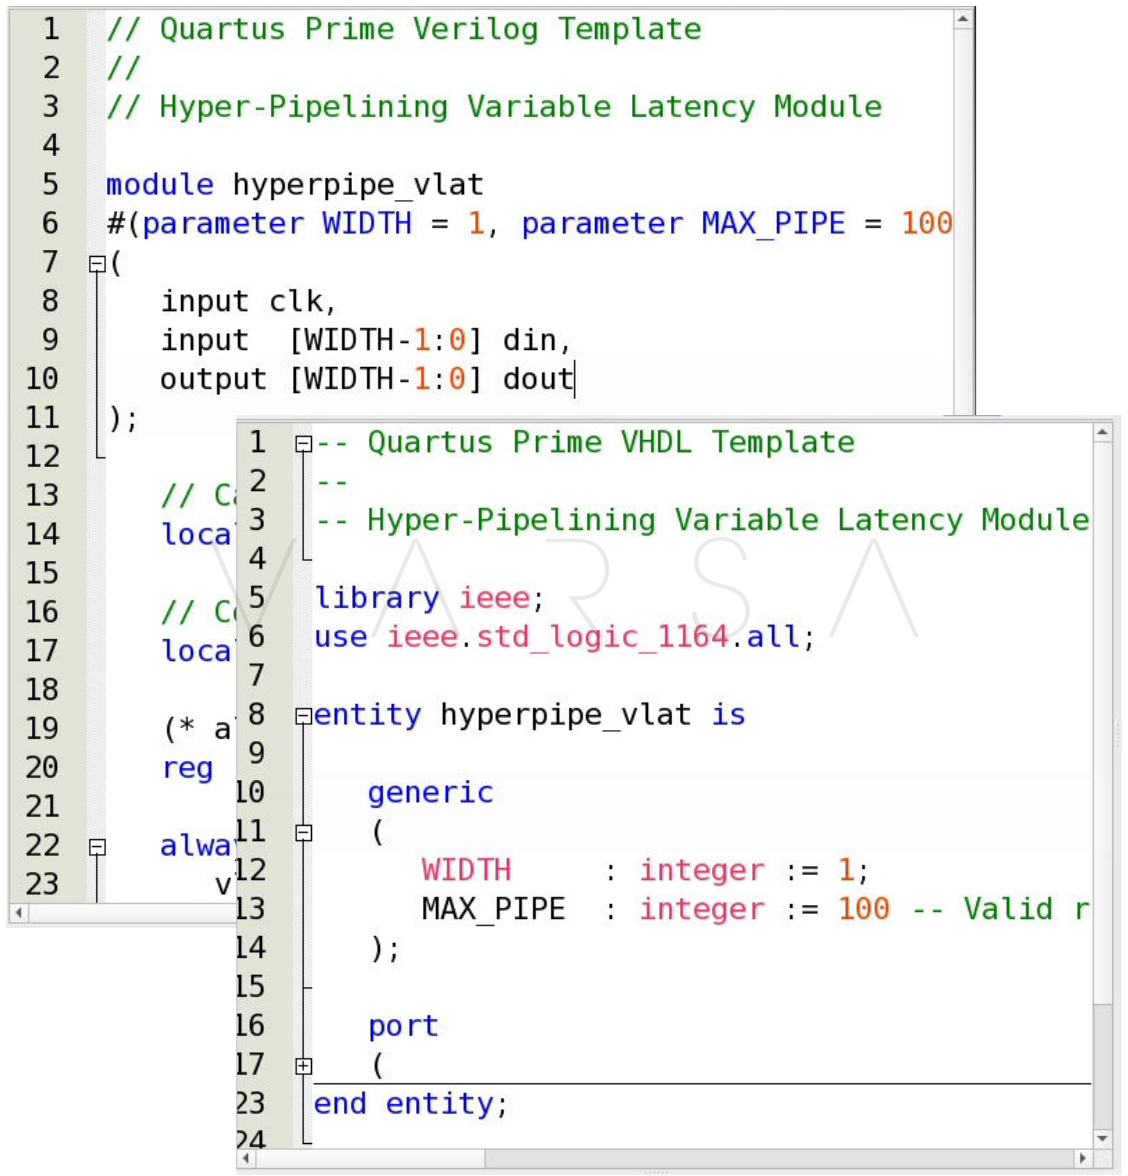1128x1176 pixels.
Task: Click the "is" keyword on VHDL line 8
Action: point(728,715)
